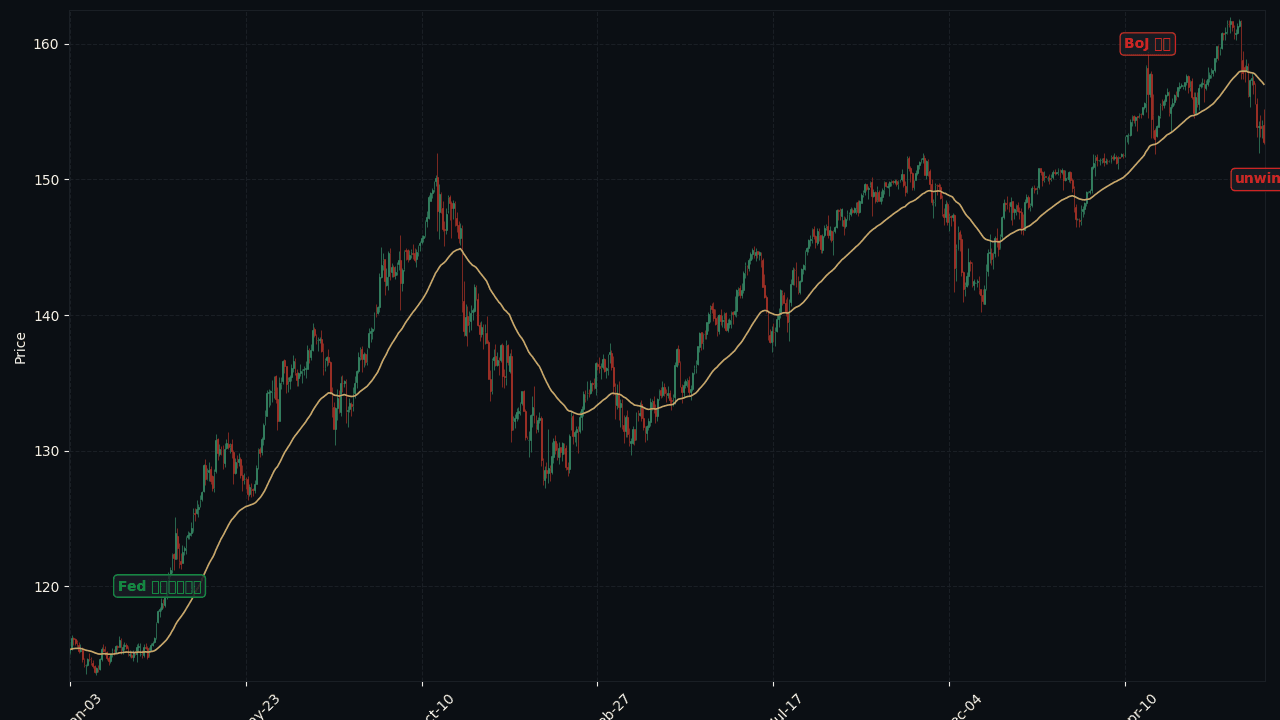
Task: Click the 120 price axis label
Action: tap(47, 587)
